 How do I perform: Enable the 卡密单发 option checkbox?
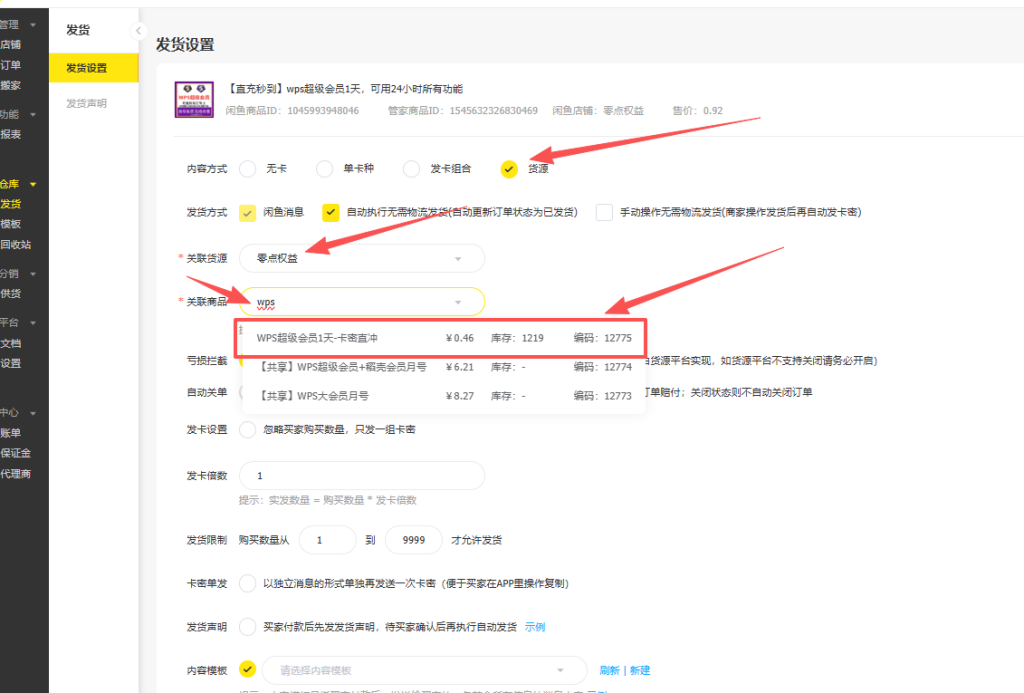[248, 583]
